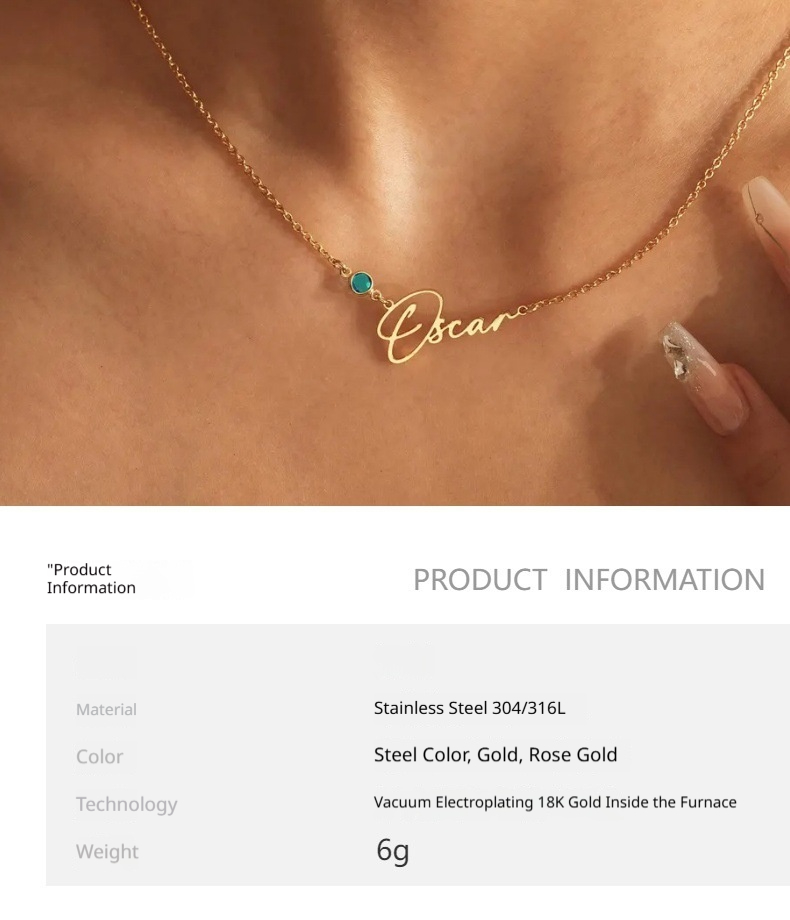790x920 pixels.
Task: Select the Technology label
Action: pyautogui.click(x=126, y=804)
